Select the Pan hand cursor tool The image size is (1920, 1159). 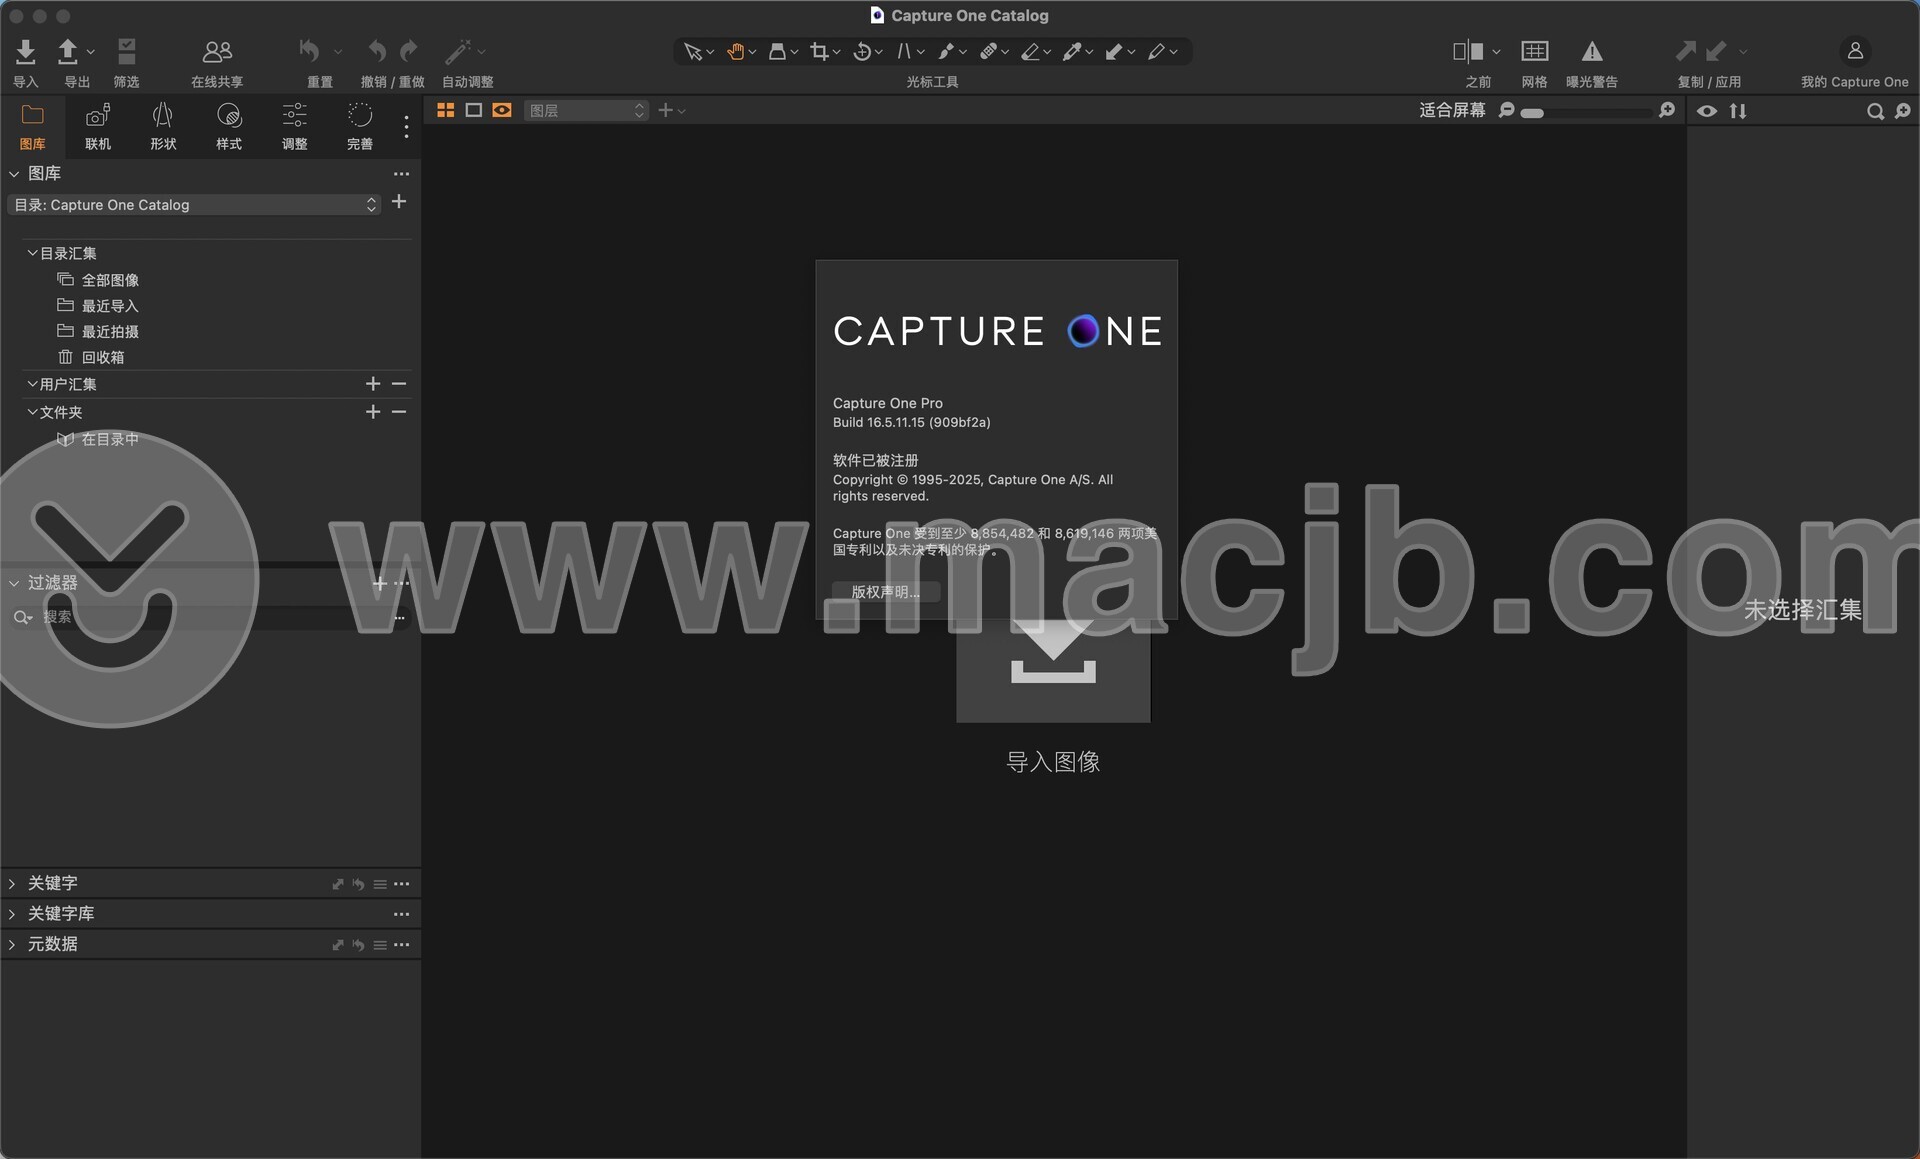tap(736, 51)
